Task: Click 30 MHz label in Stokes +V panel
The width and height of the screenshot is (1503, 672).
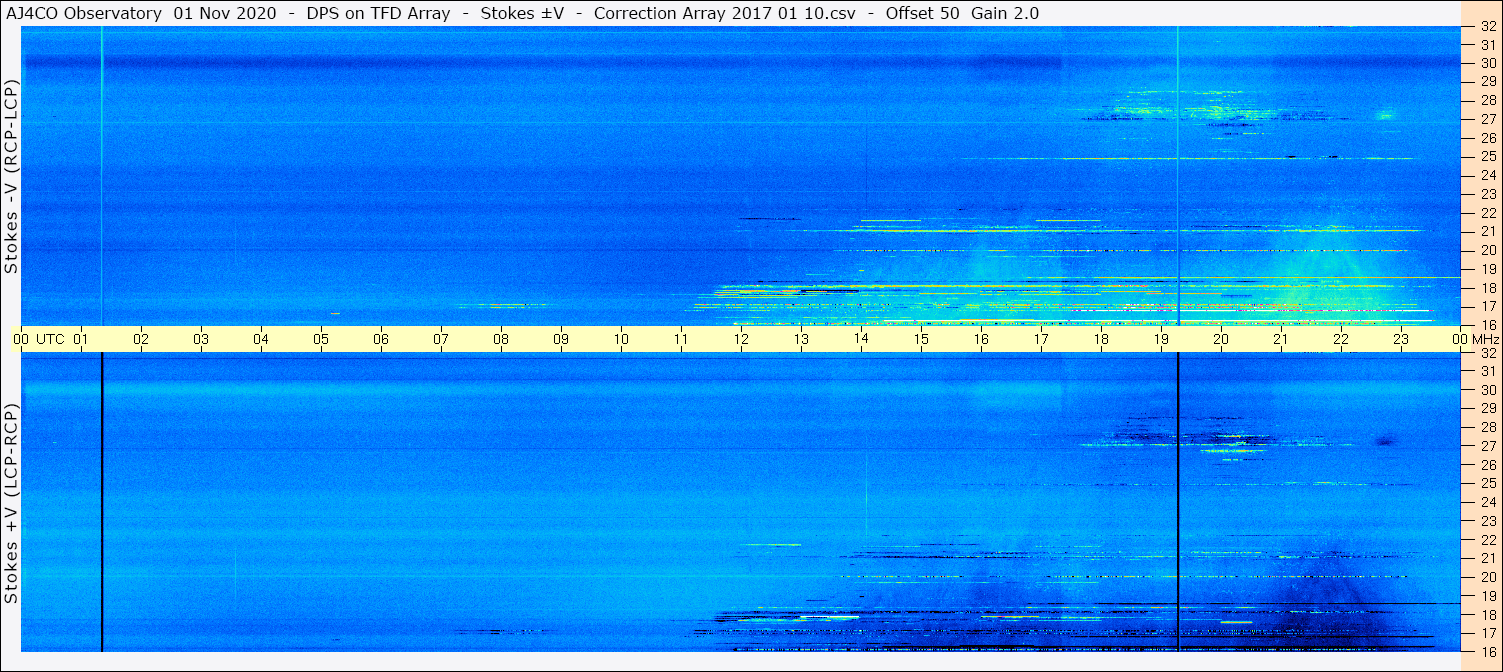Action: pos(1488,390)
